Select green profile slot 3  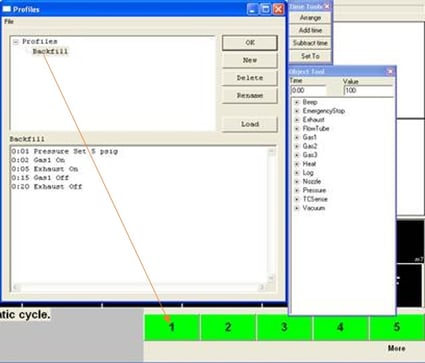(x=284, y=327)
